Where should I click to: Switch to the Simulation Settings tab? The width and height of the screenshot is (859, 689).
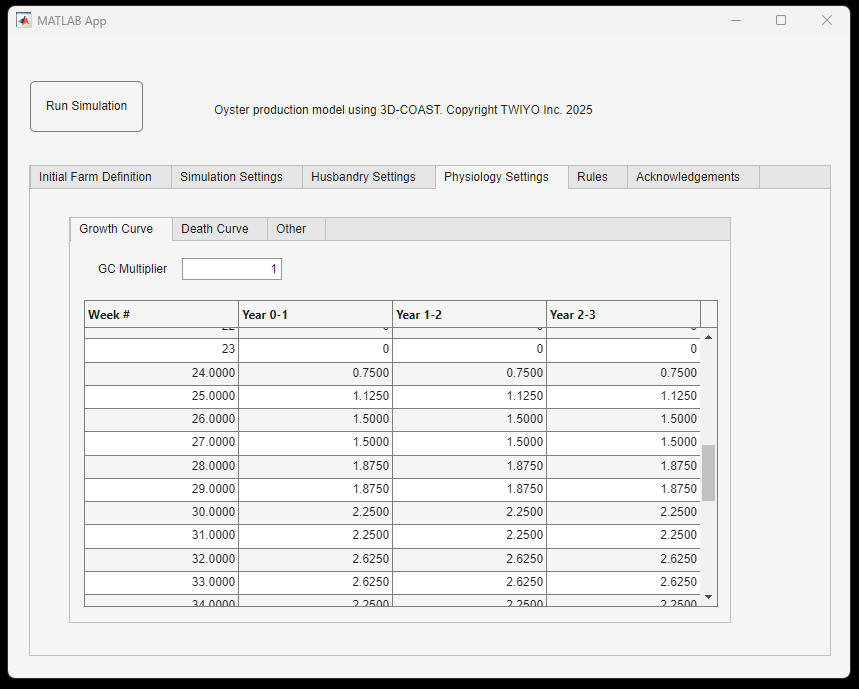(x=231, y=177)
